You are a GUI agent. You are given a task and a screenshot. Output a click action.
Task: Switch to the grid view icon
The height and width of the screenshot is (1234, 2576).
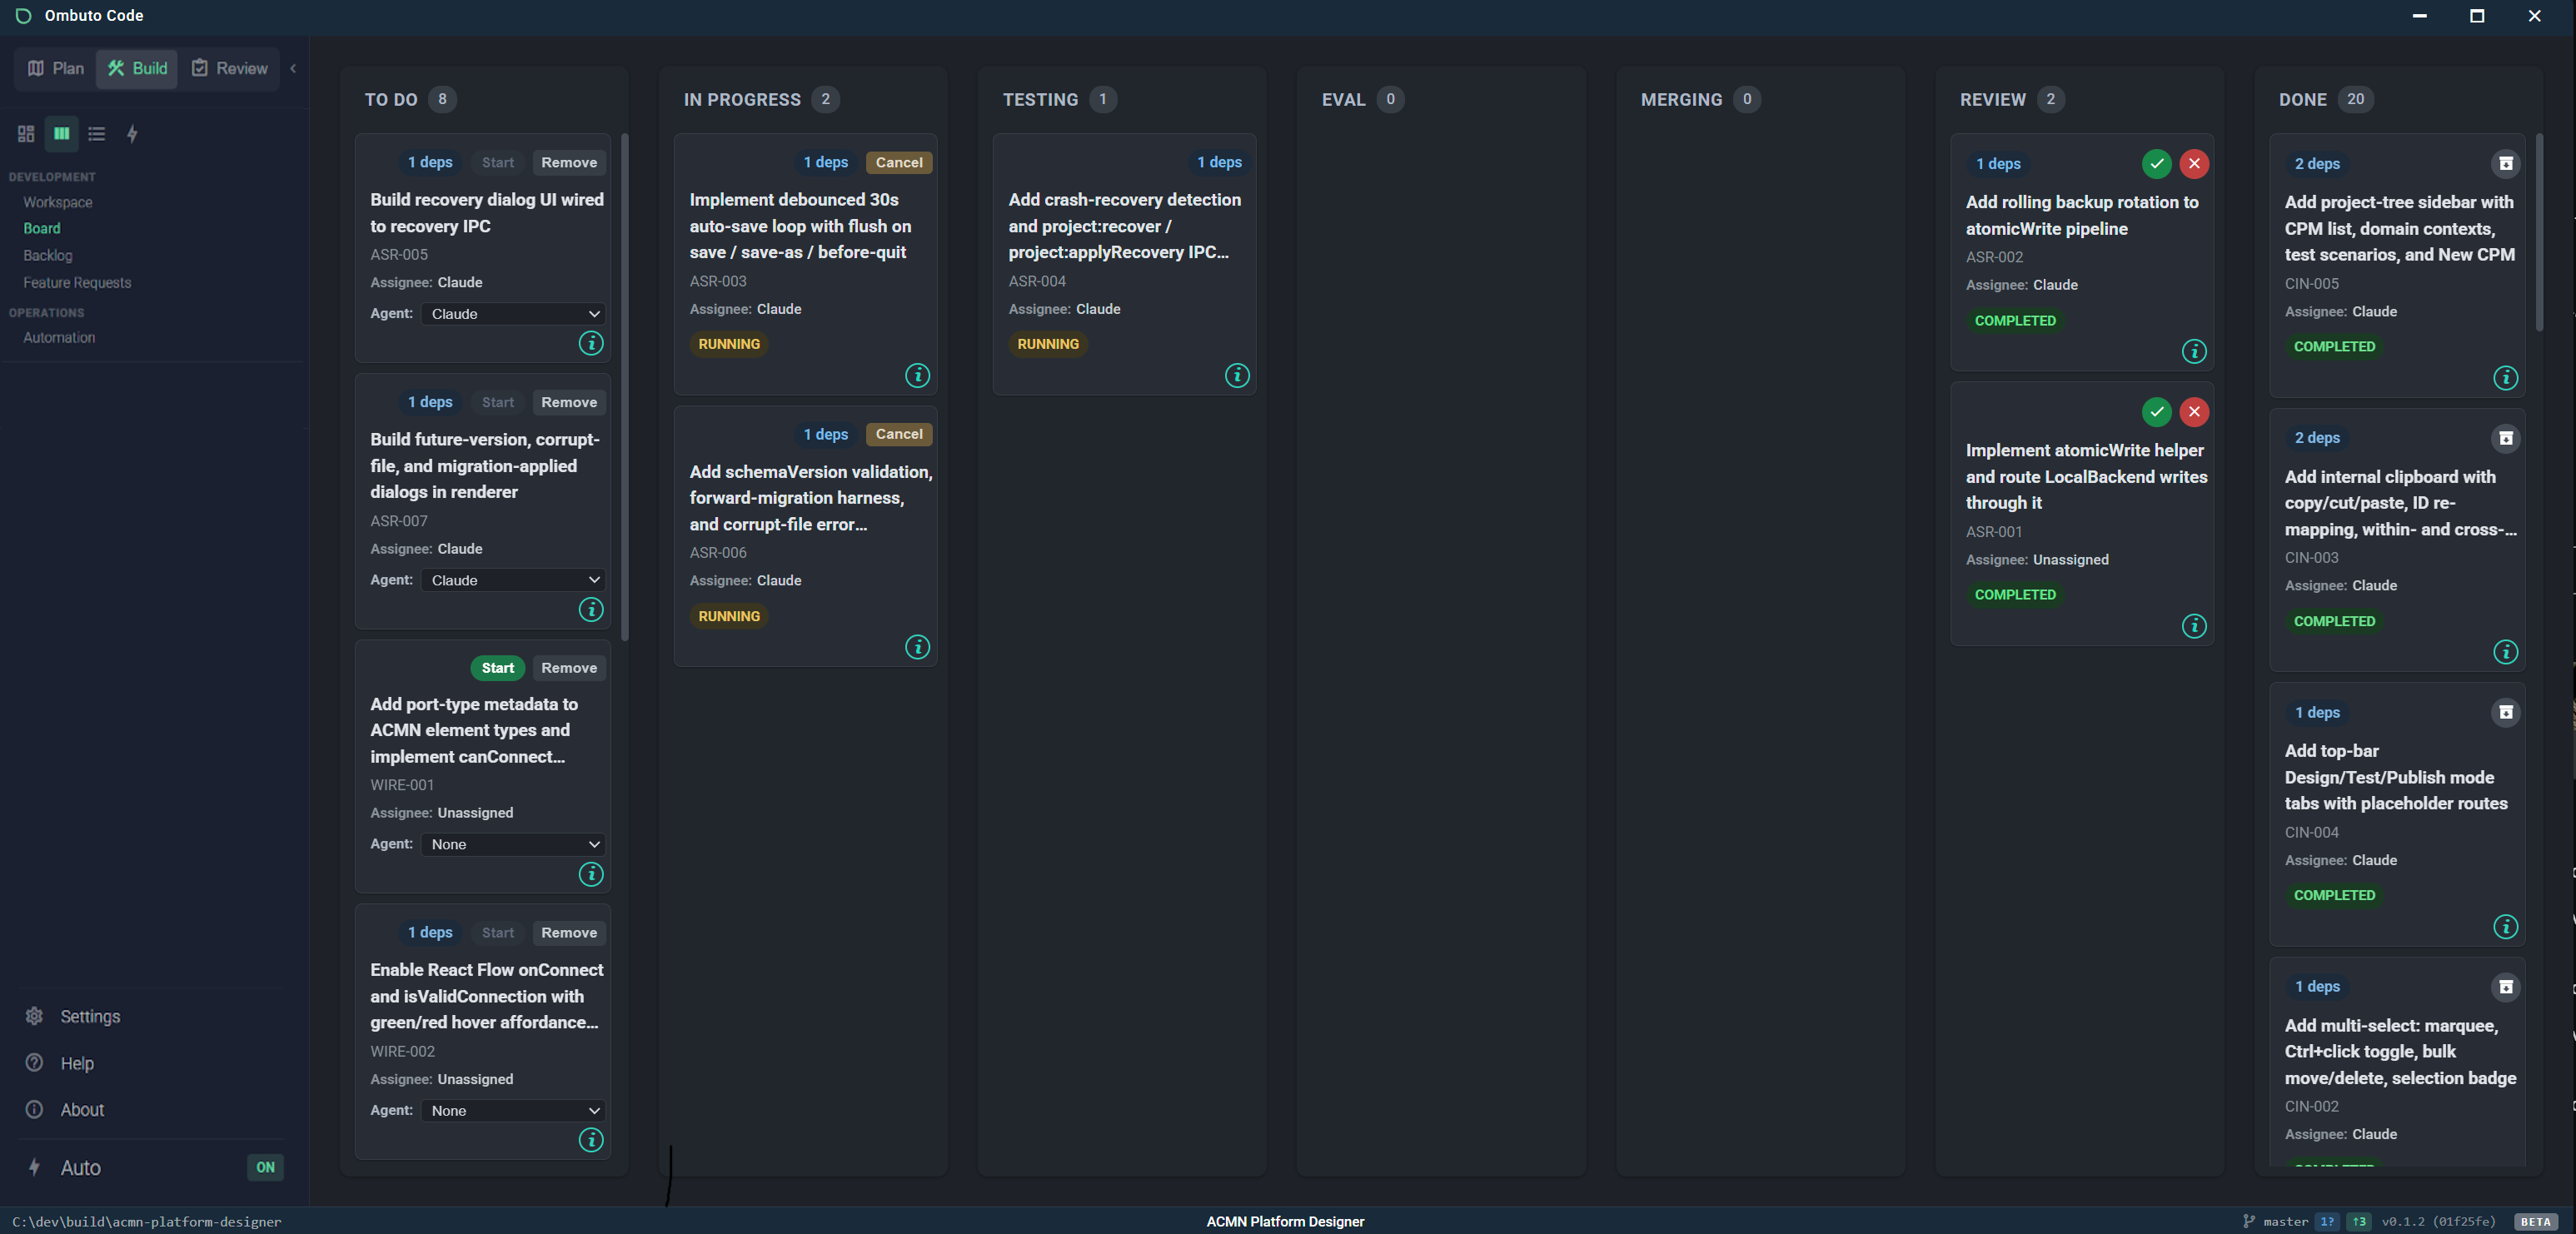pos(26,134)
